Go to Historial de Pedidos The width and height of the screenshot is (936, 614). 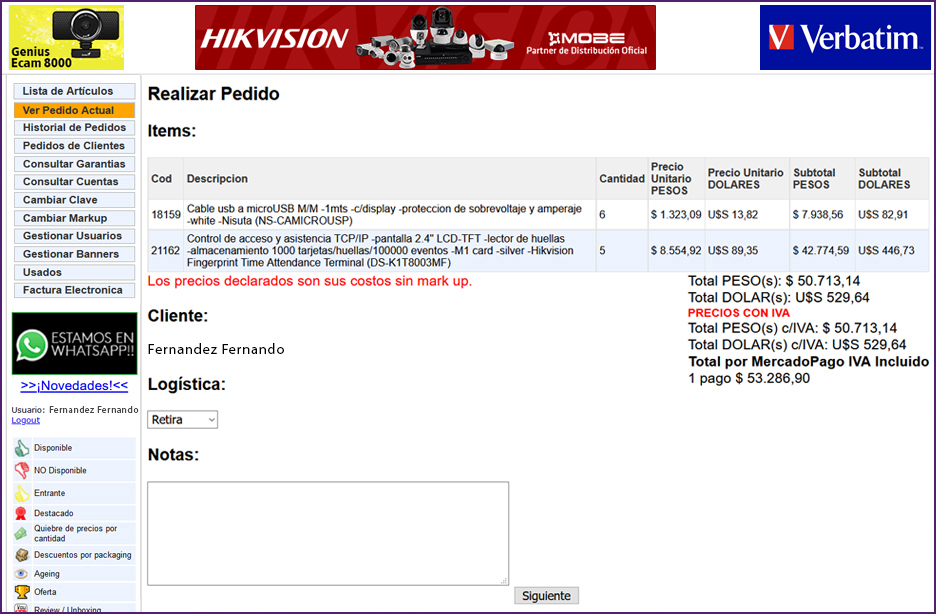[74, 128]
